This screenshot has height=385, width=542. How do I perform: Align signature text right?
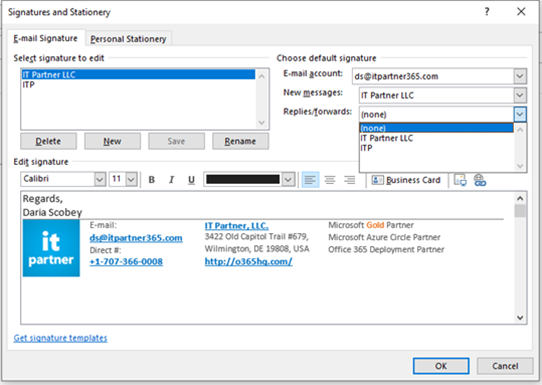point(350,180)
